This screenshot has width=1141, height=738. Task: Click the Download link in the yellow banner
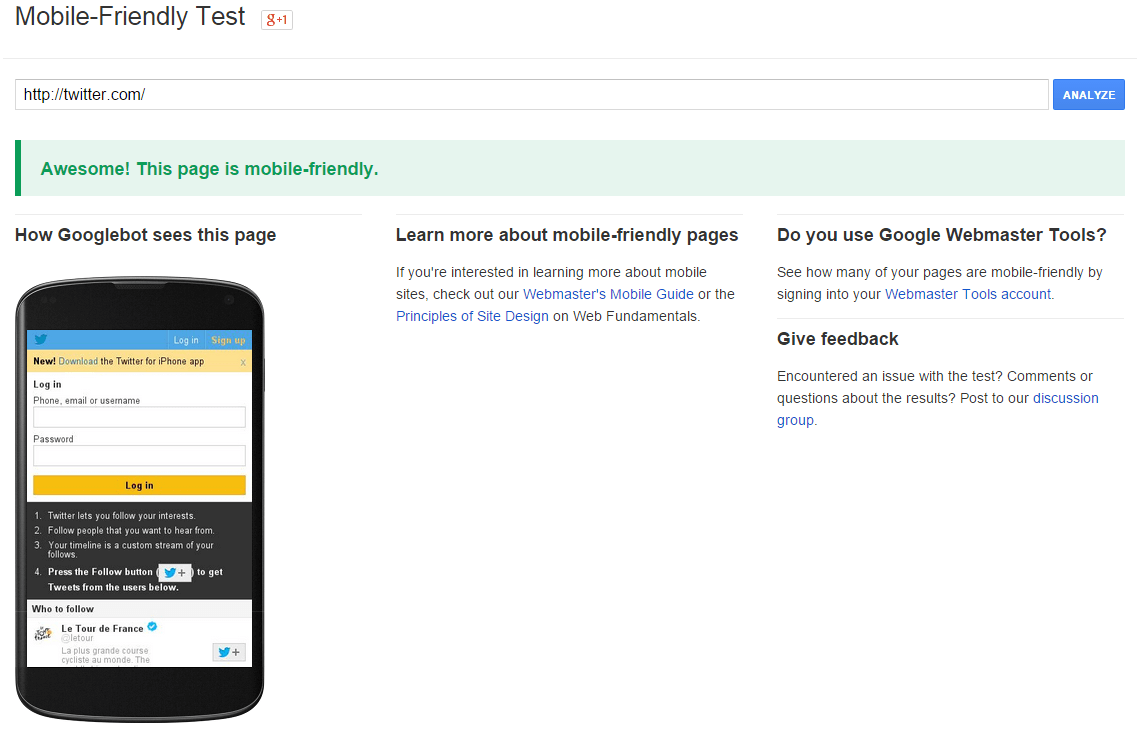(78, 361)
